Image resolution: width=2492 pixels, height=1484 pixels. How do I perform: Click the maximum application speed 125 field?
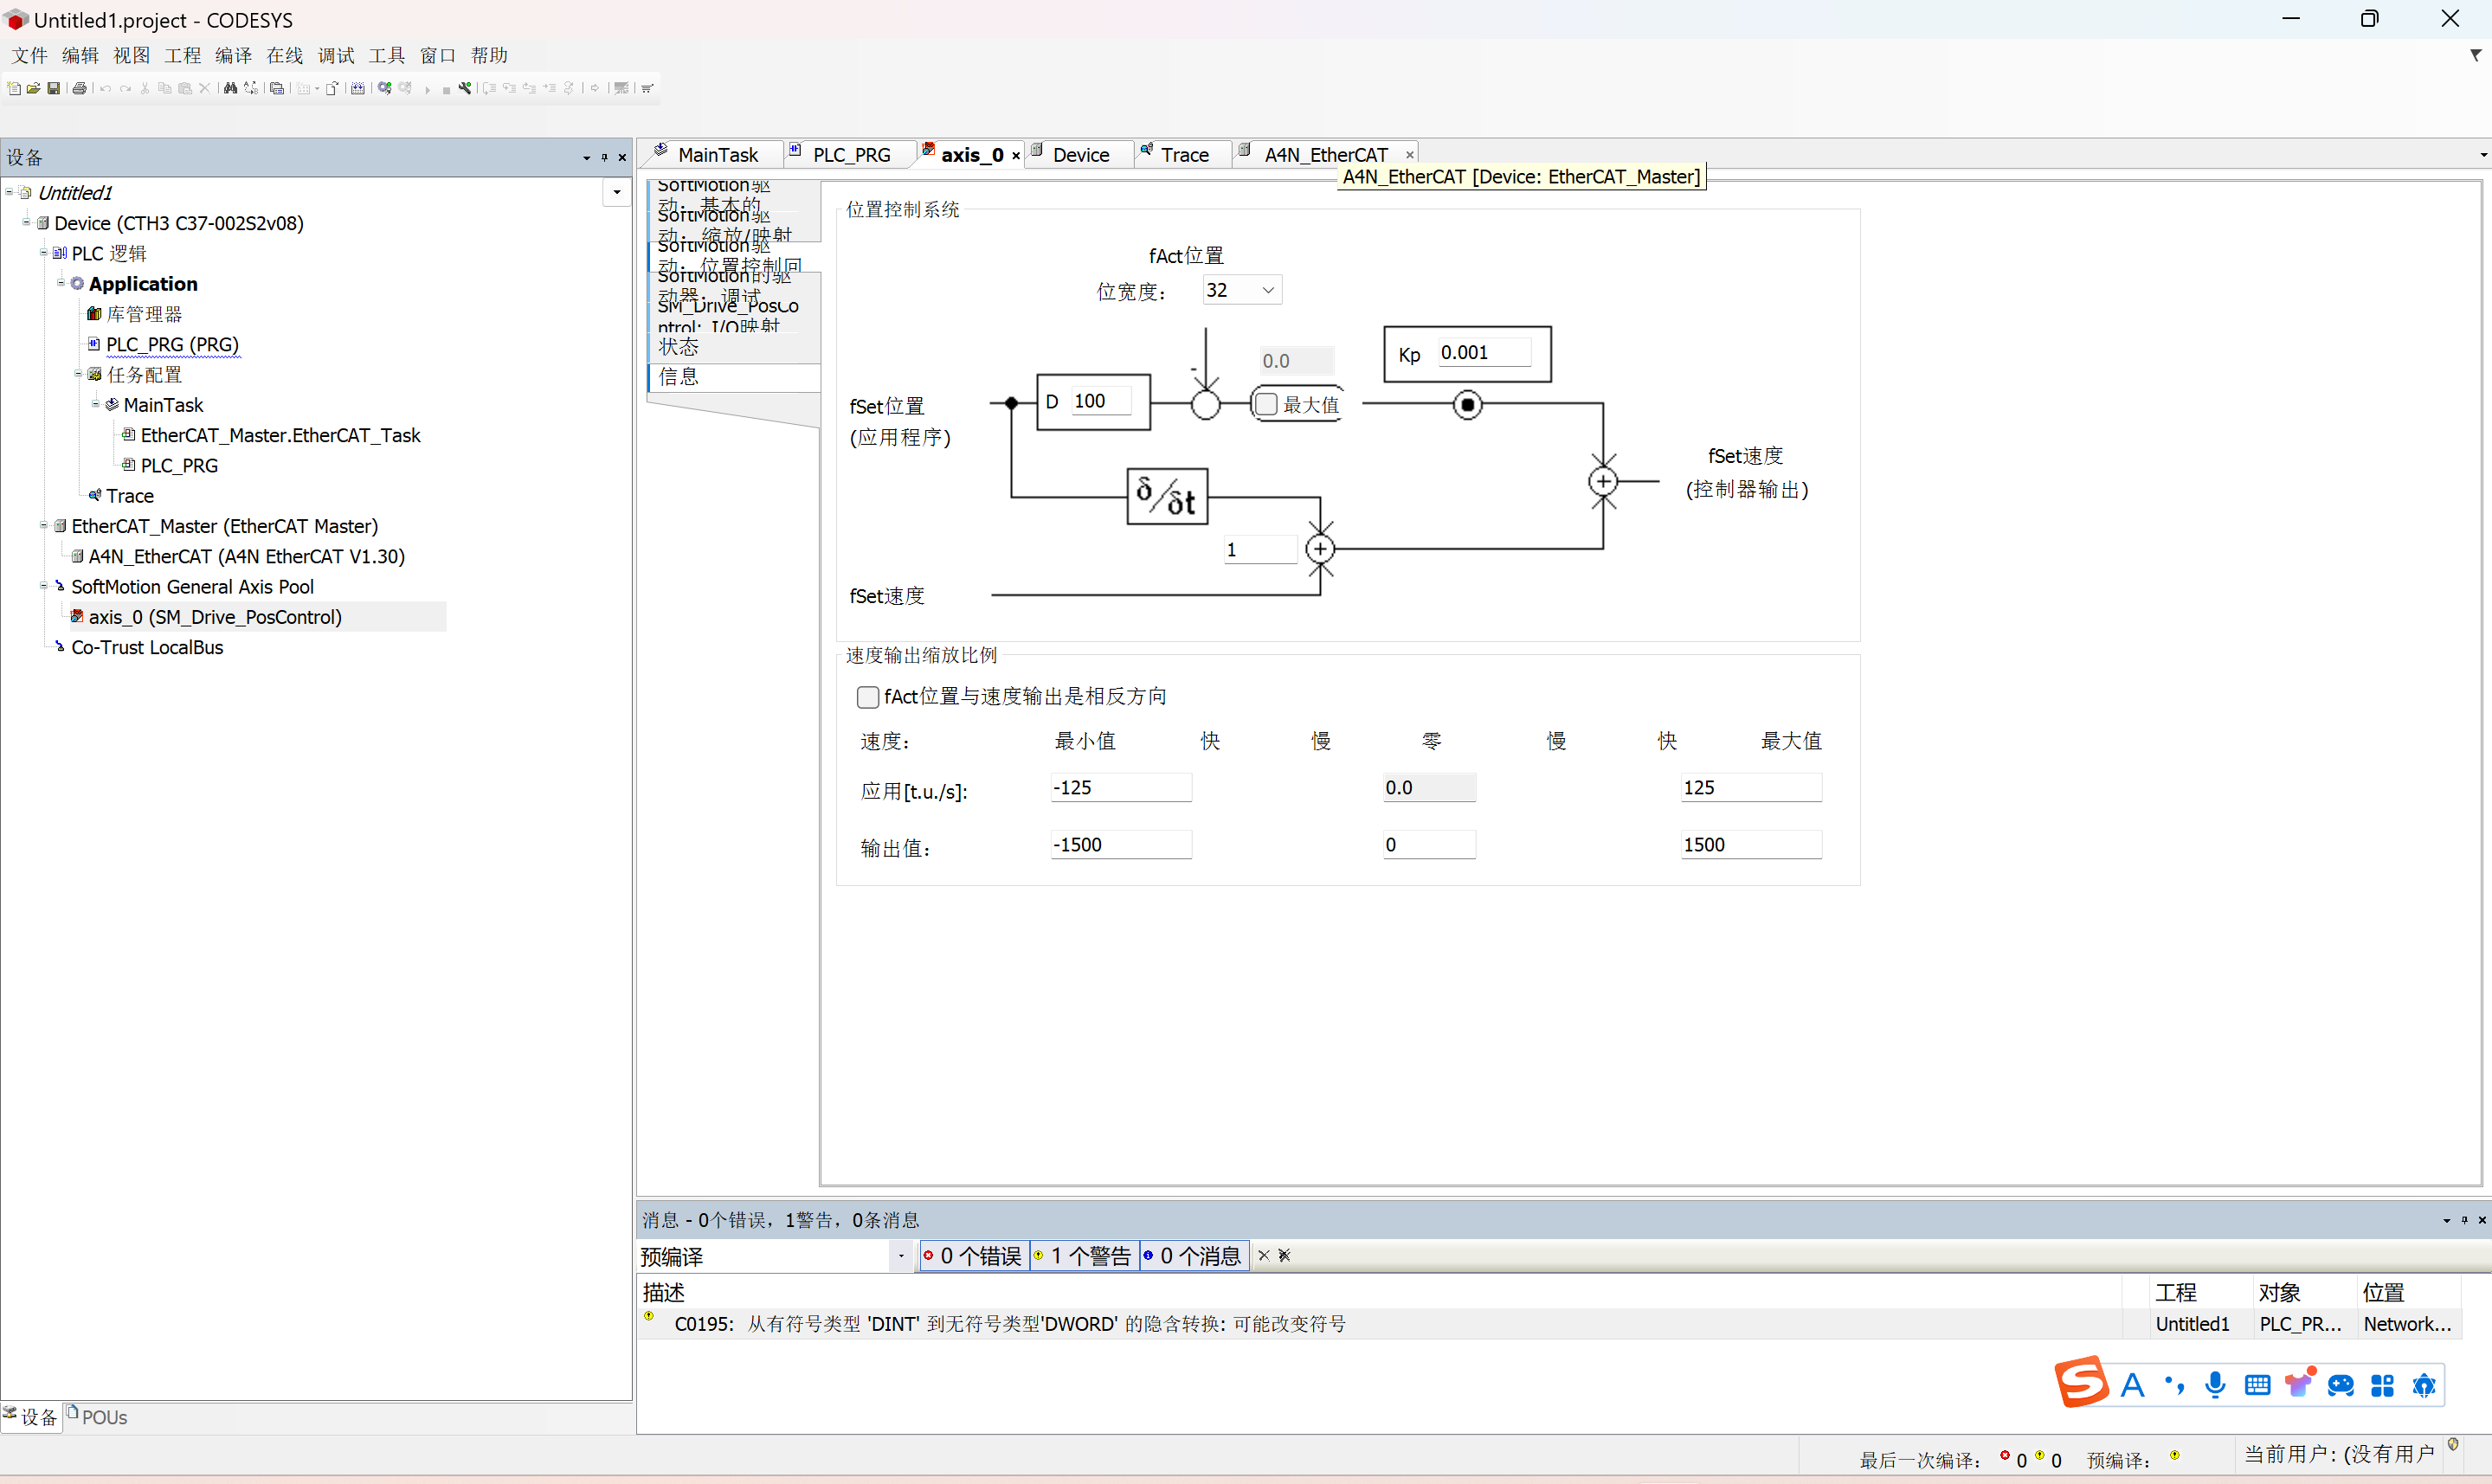(x=1751, y=788)
